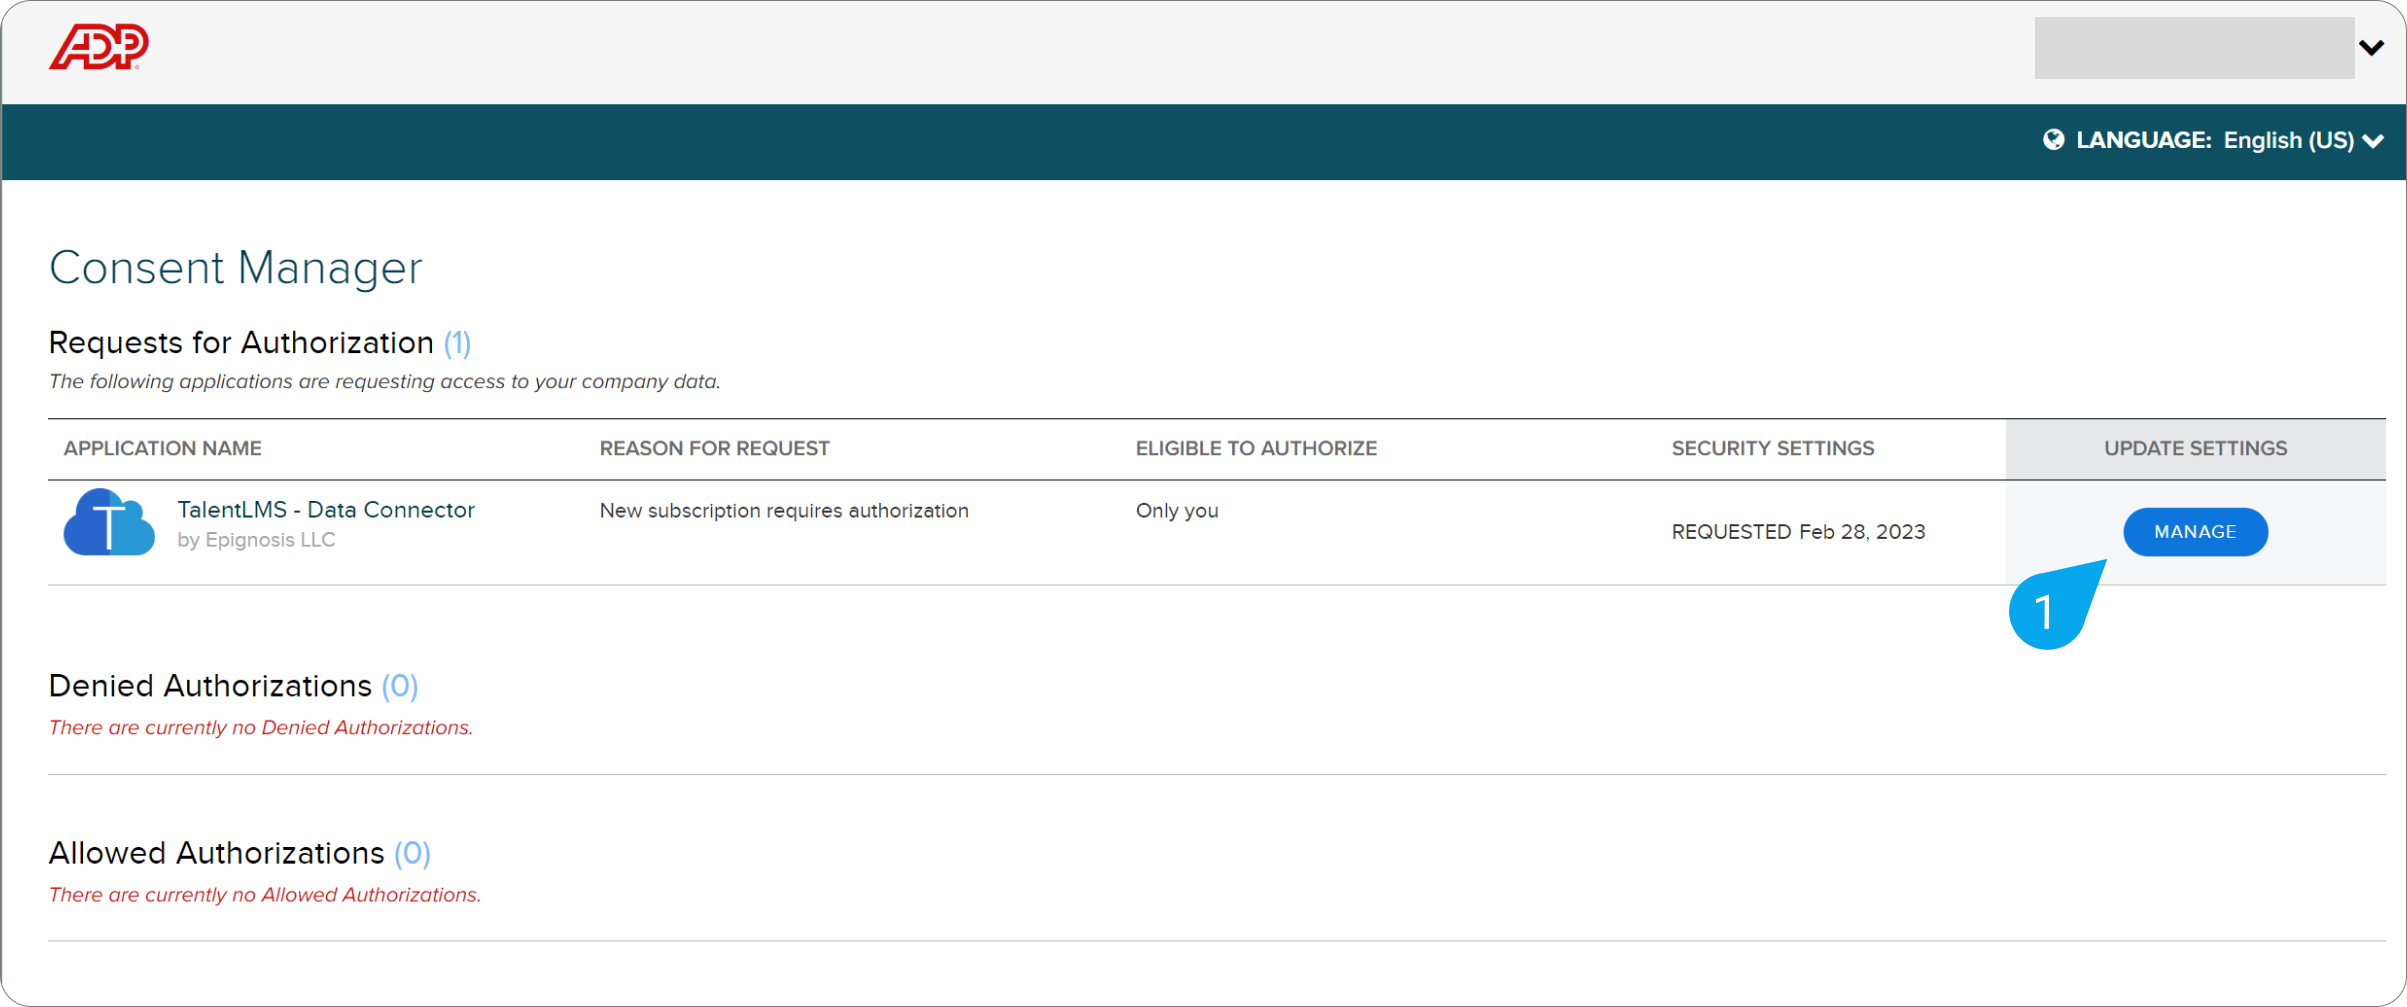2407x1007 pixels.
Task: Open the TalentLMS - Data Connector link
Action: coord(326,510)
